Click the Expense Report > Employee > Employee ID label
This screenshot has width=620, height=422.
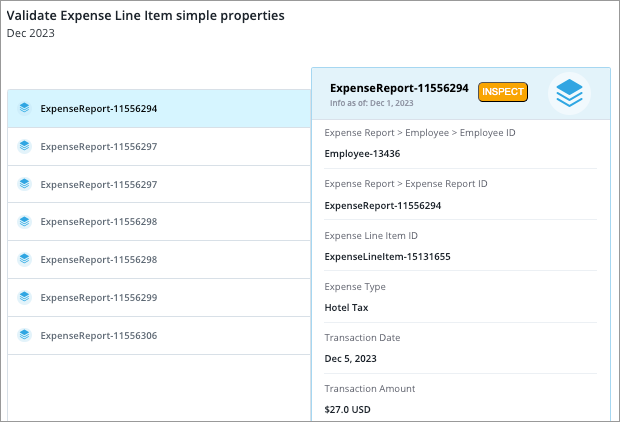point(420,133)
